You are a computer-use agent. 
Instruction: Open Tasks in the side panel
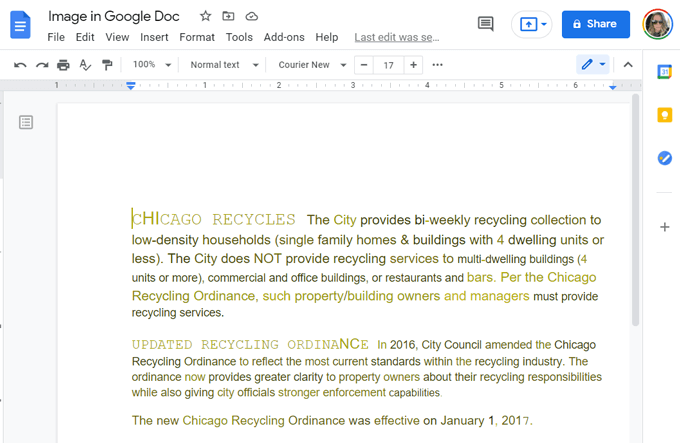(664, 158)
